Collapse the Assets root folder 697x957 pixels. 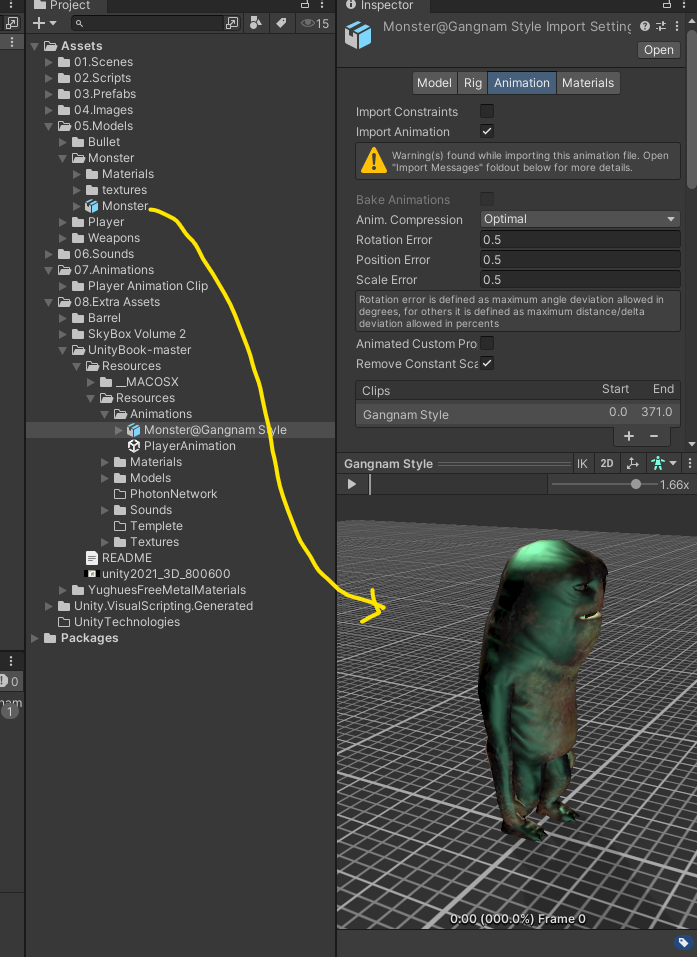pyautogui.click(x=35, y=46)
